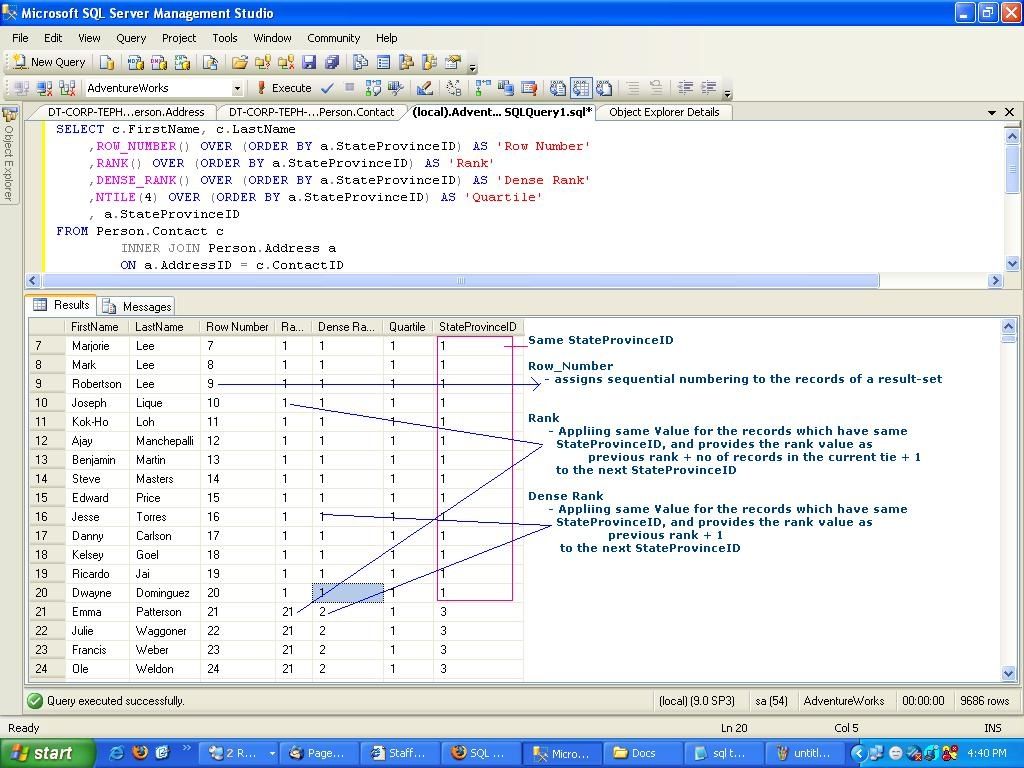Select the Comment Out Selected Lines icon
Viewport: 1024px width, 768px height.
(632, 88)
